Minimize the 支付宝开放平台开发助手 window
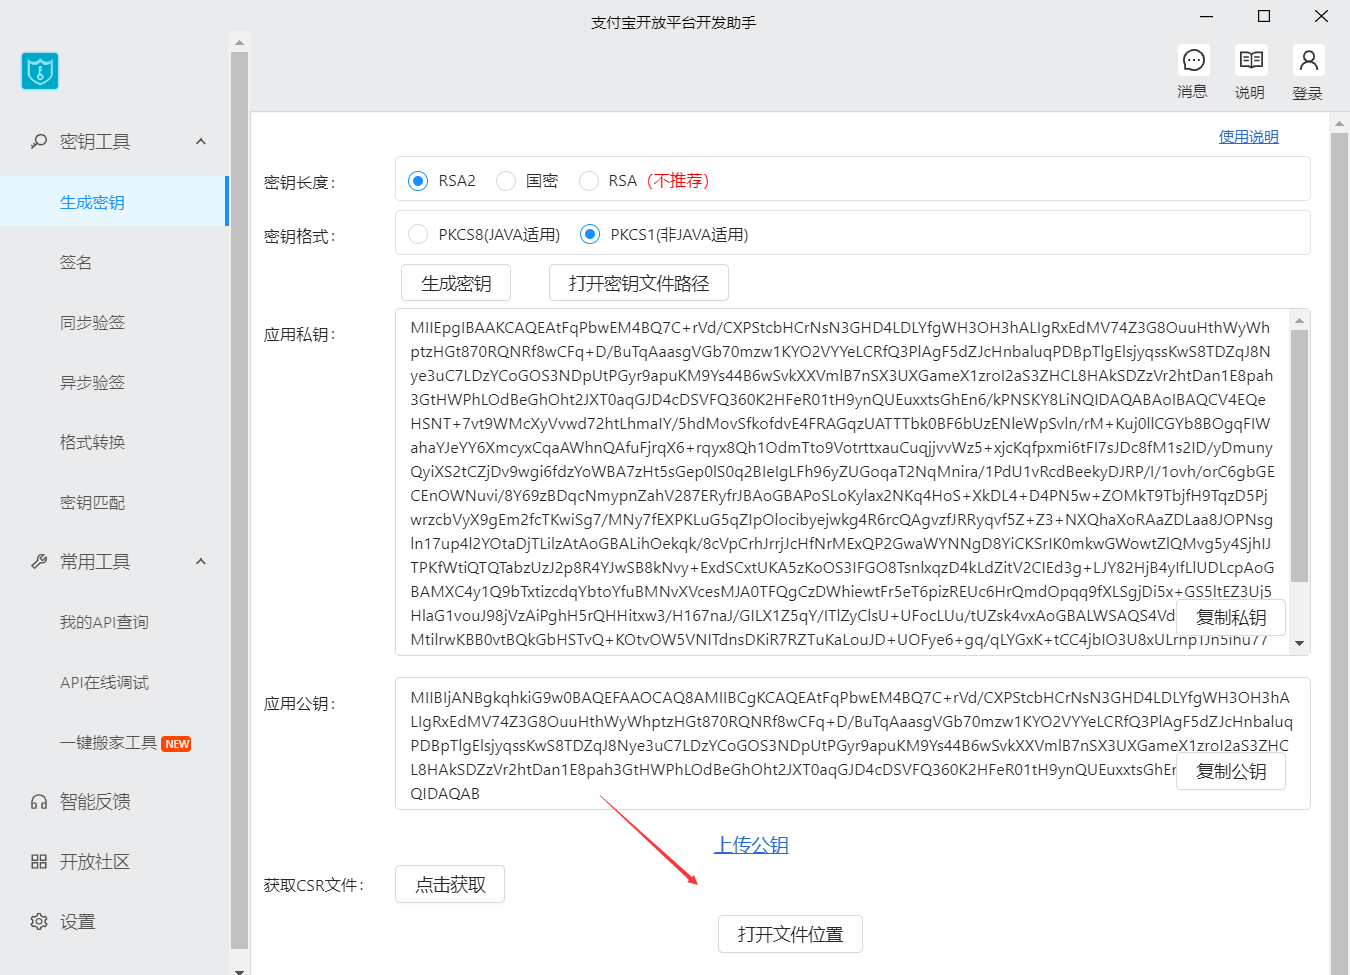This screenshot has width=1350, height=975. [1207, 16]
